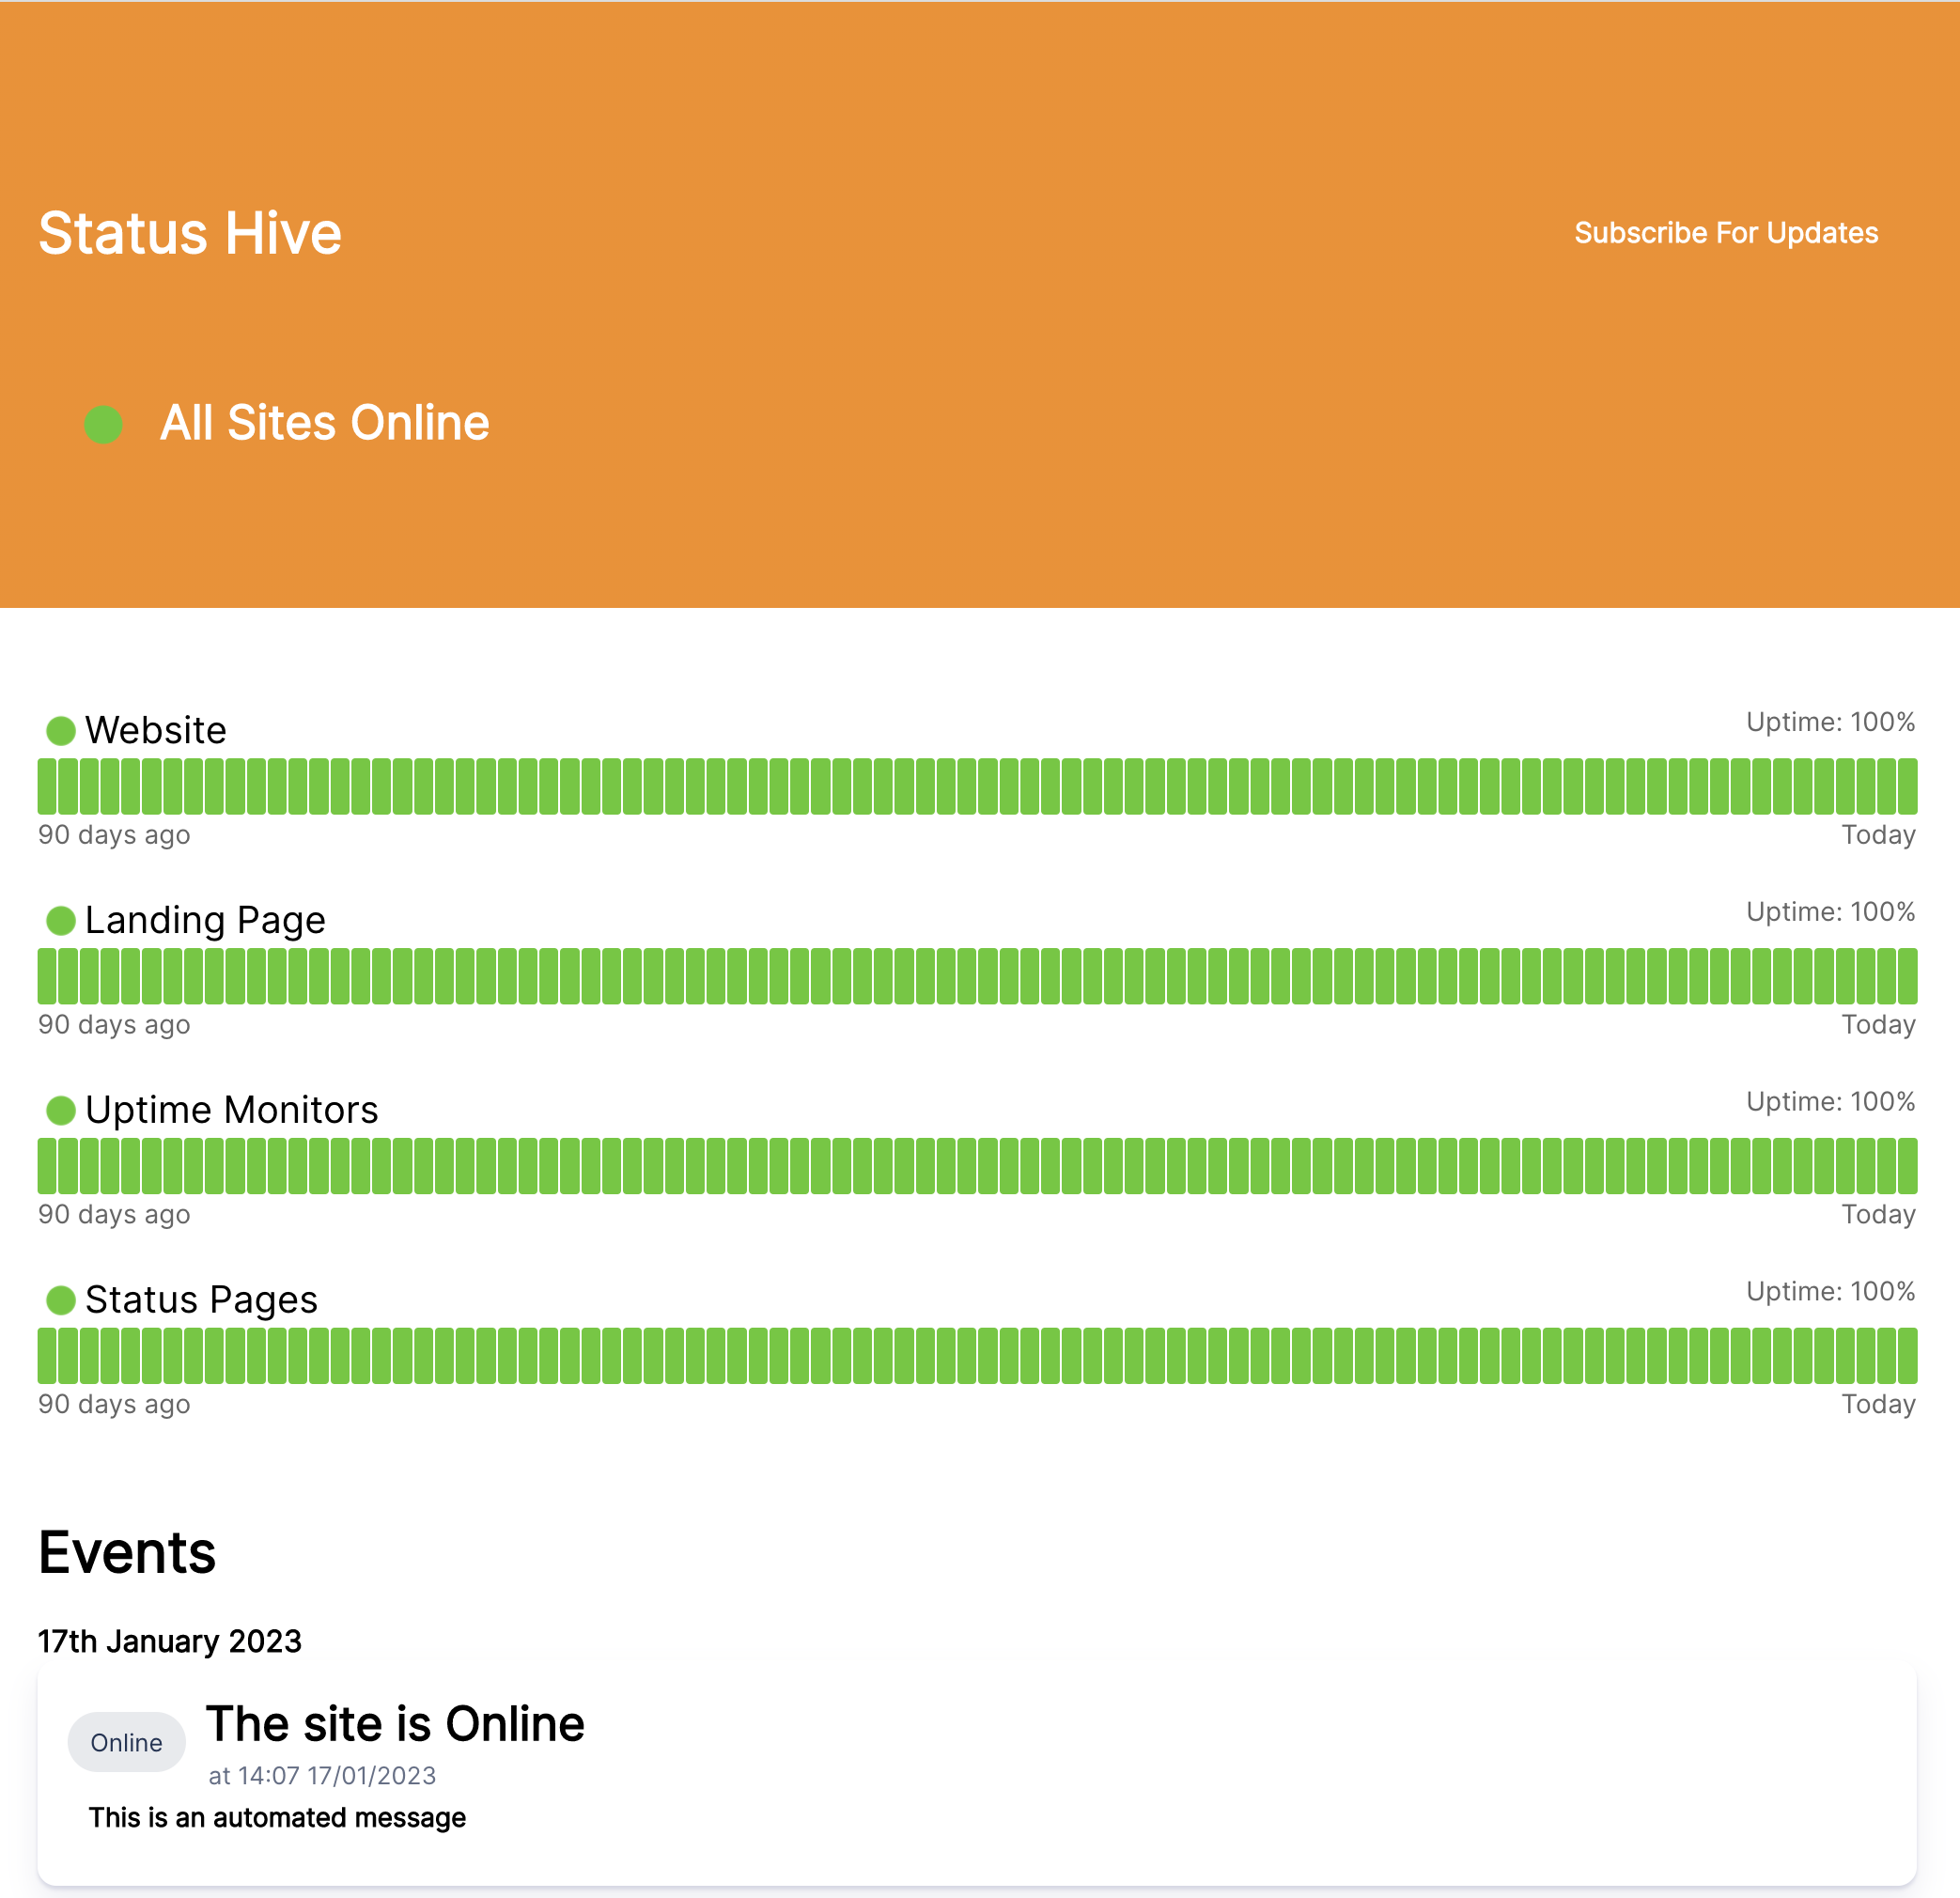Click the middle of the Status Pages uptime bar
Screen dimensions: 1960x1898
[x=978, y=1356]
